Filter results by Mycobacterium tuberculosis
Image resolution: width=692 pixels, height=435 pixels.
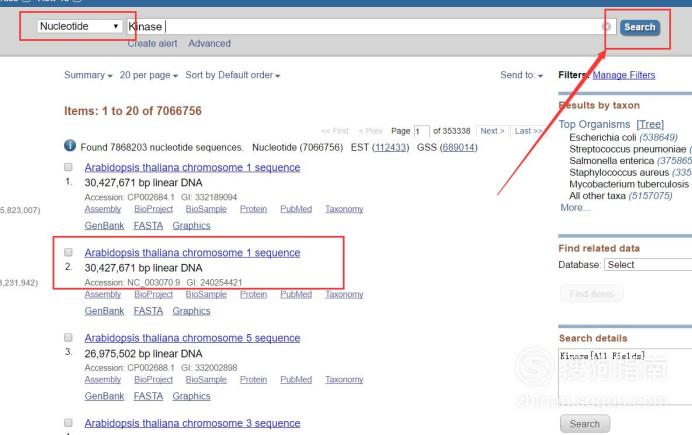click(x=628, y=184)
